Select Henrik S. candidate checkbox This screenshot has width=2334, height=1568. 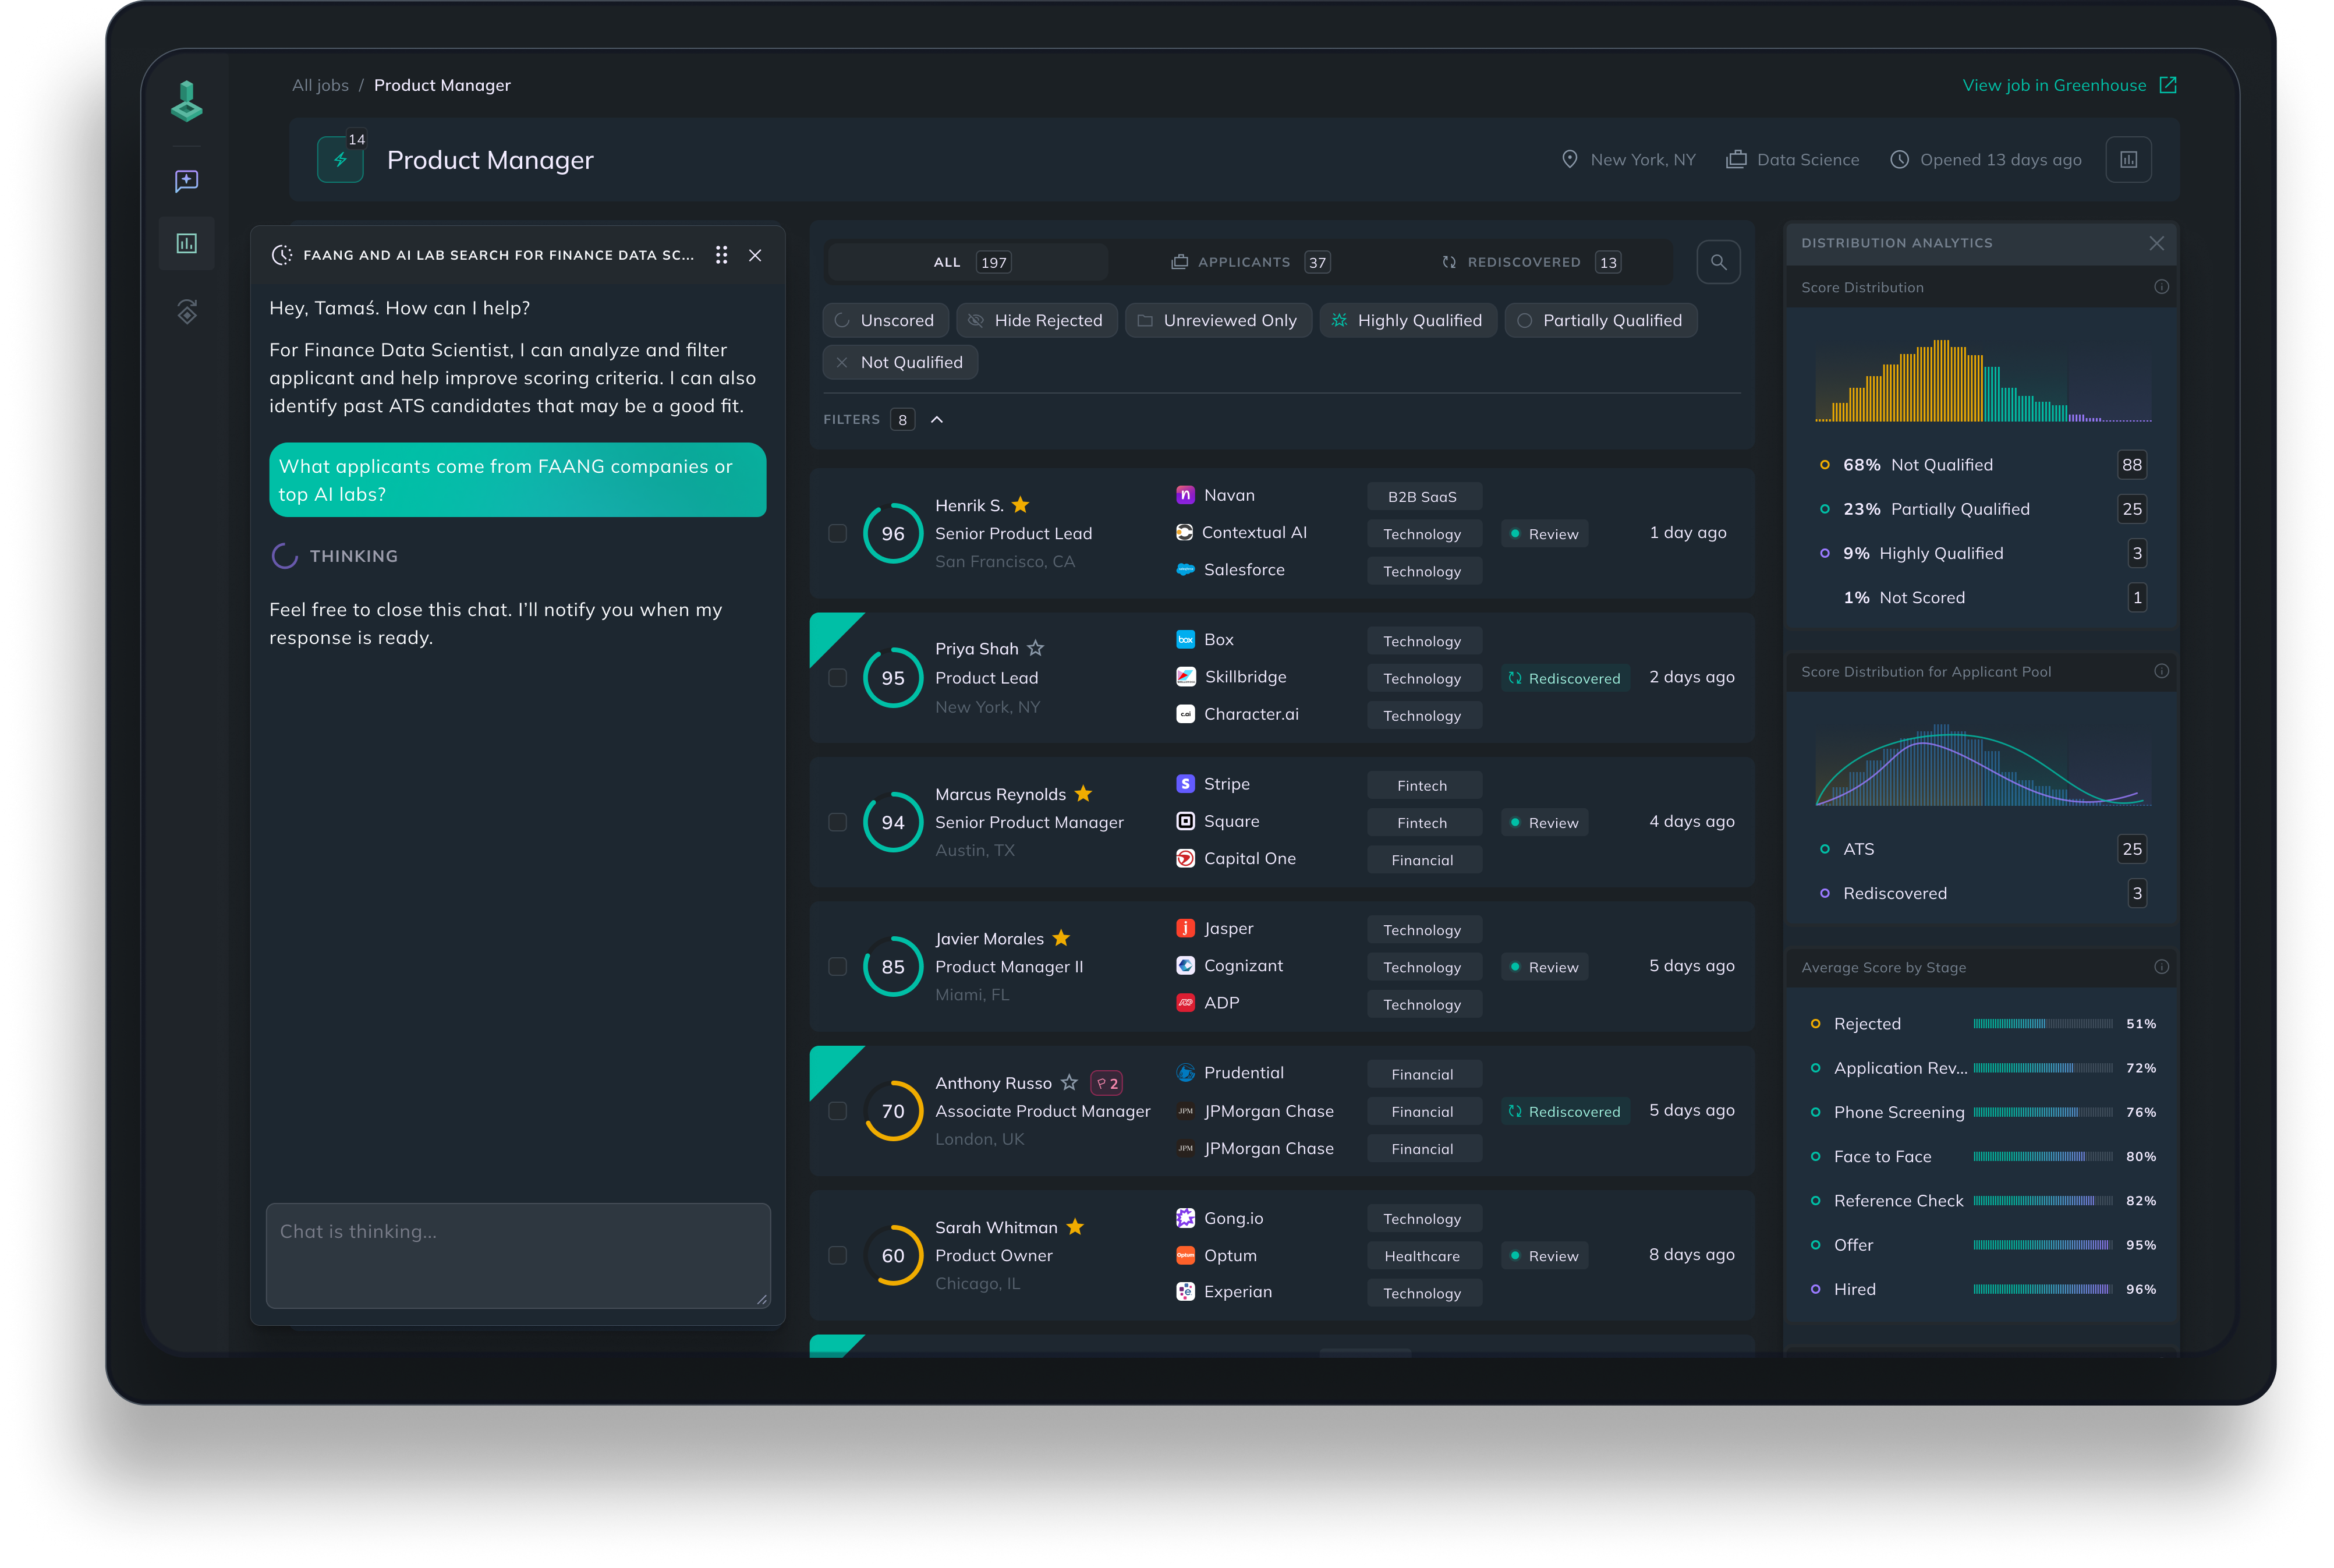(x=837, y=534)
